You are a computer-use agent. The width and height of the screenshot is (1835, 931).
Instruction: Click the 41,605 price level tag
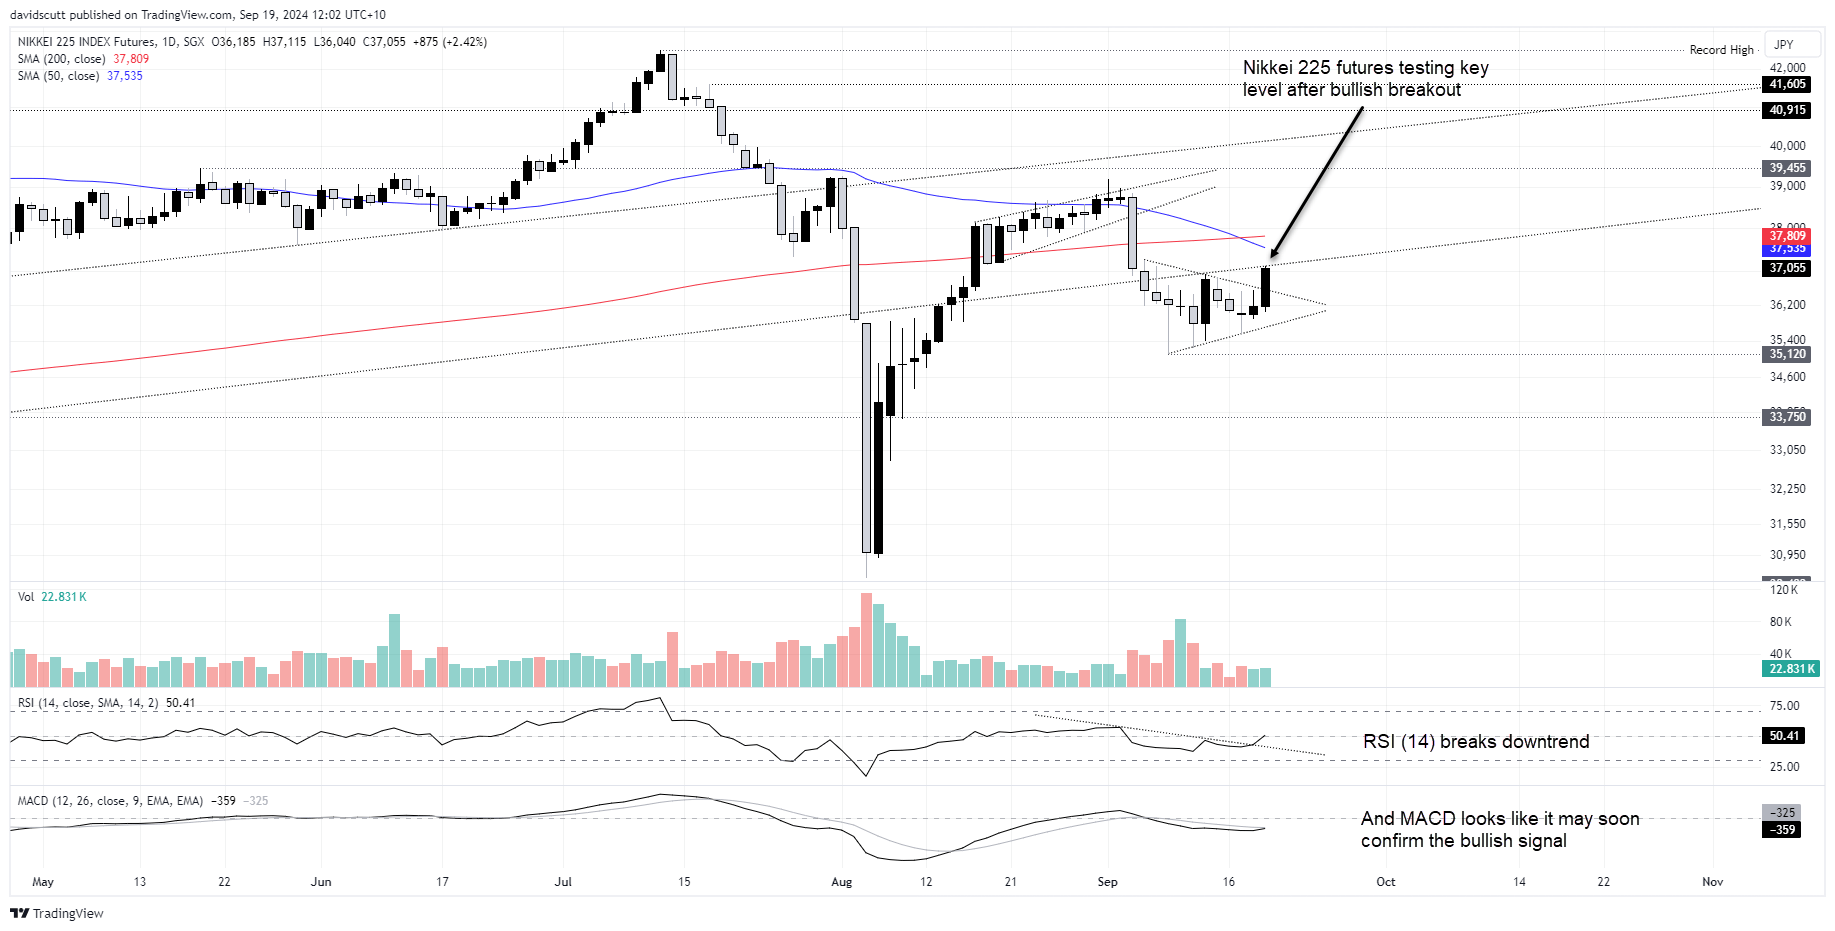1787,85
